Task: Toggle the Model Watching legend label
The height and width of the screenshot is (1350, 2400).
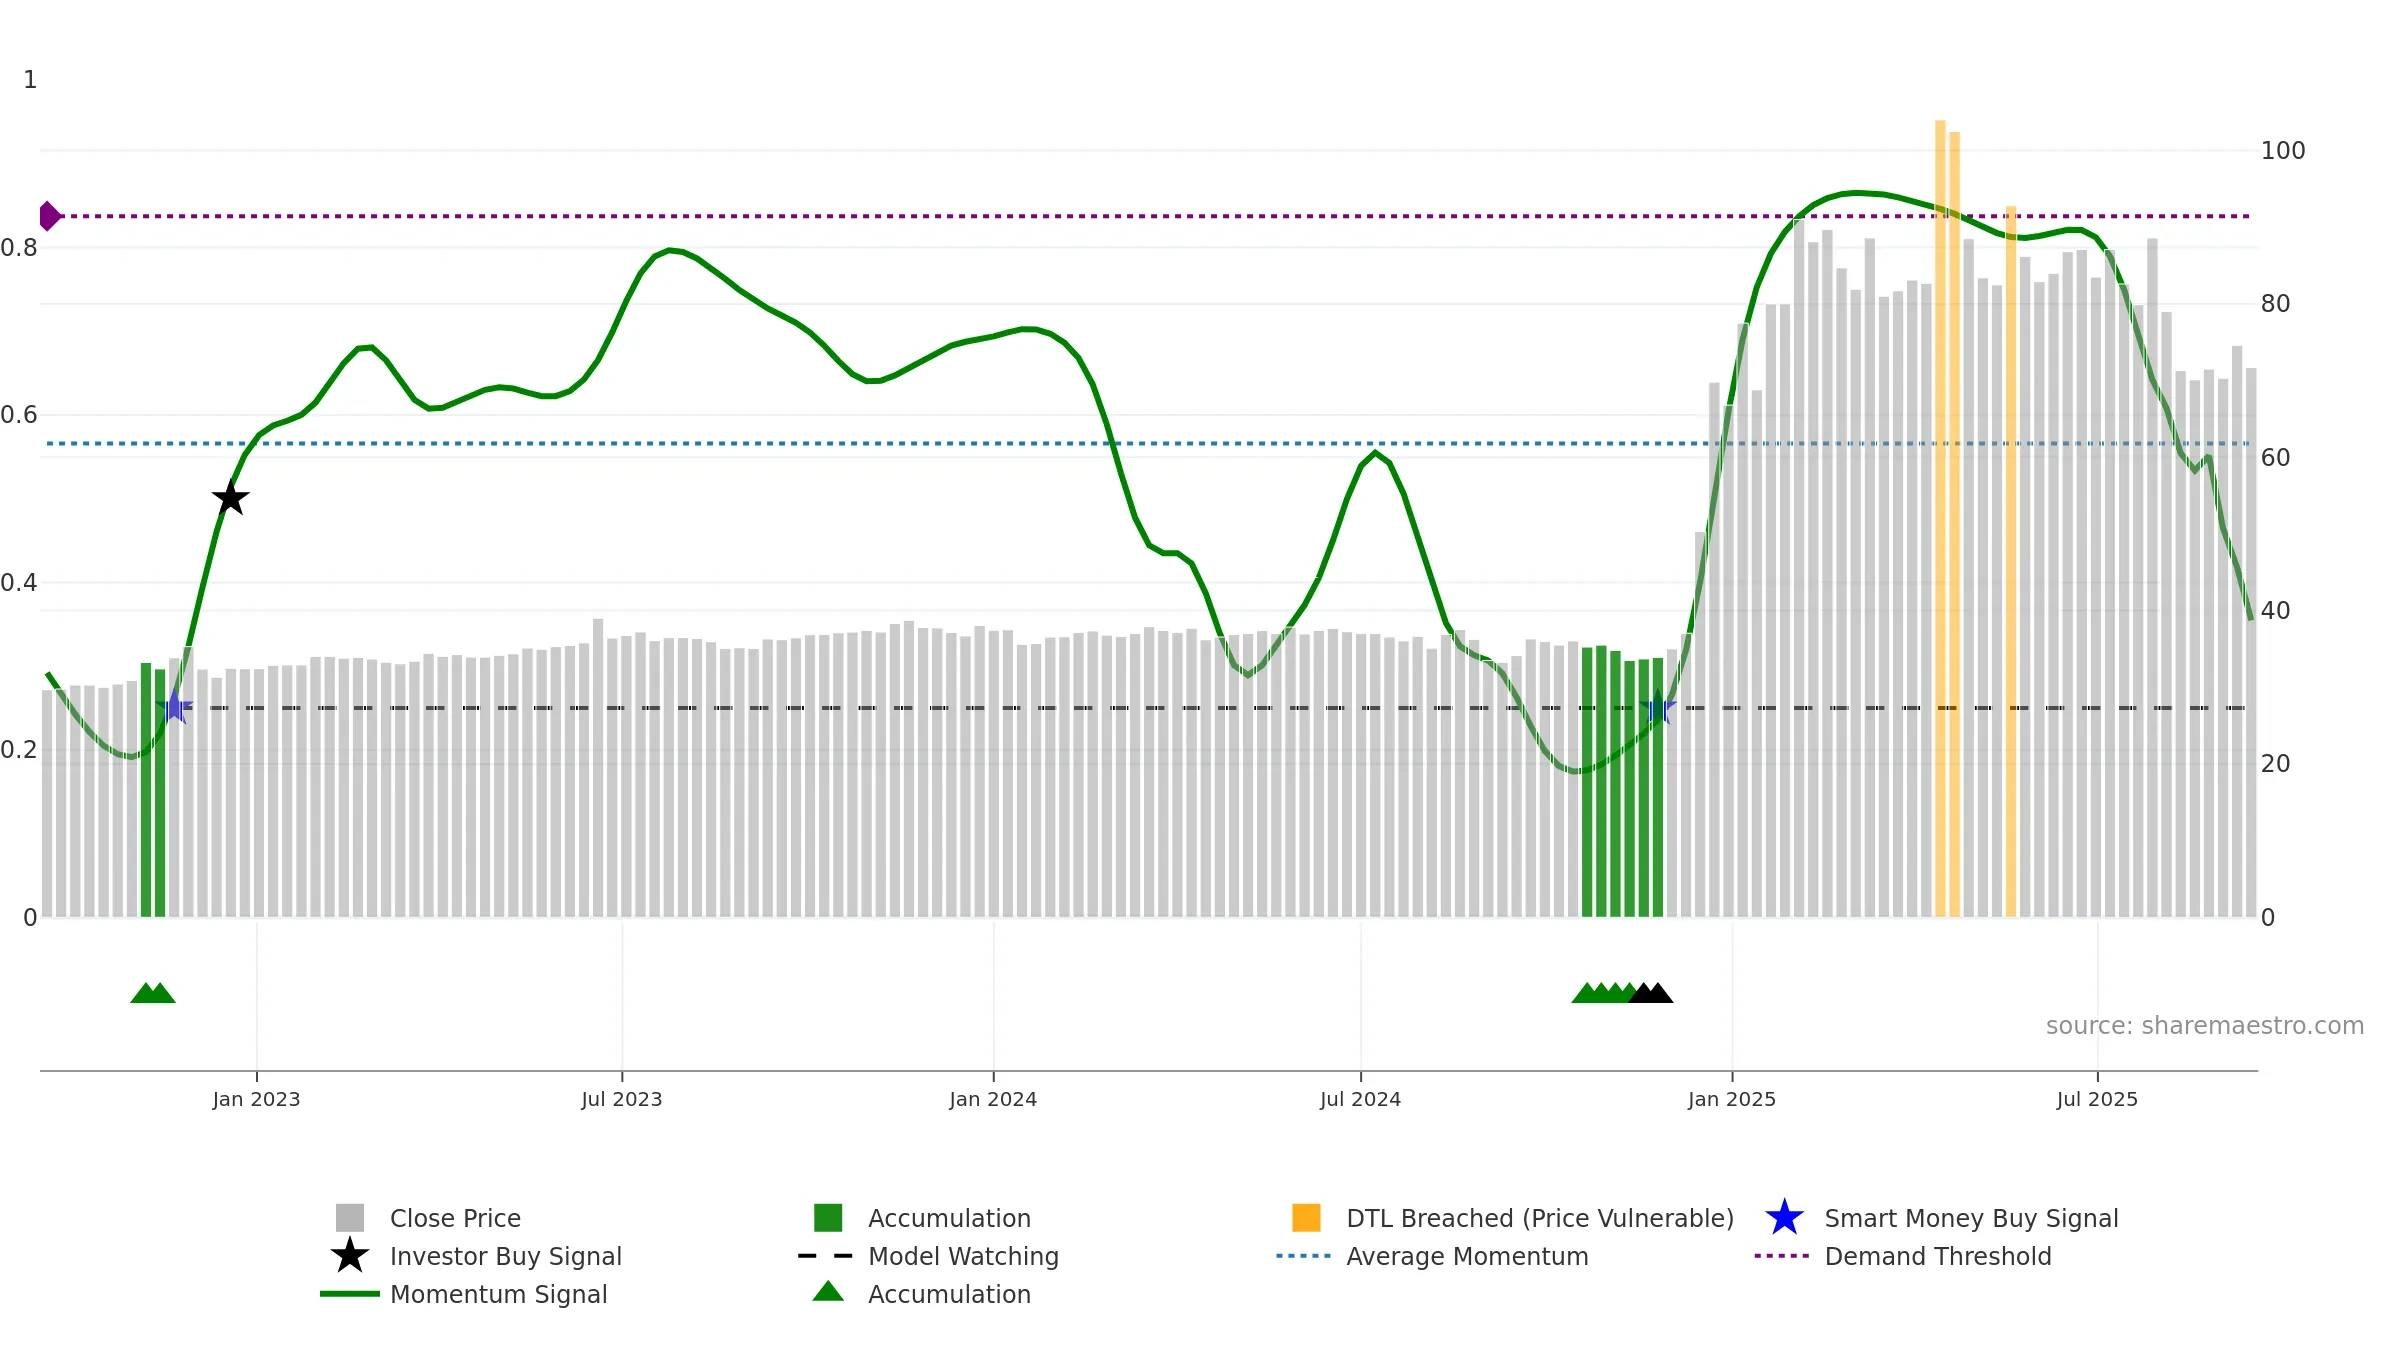Action: coord(963,1256)
